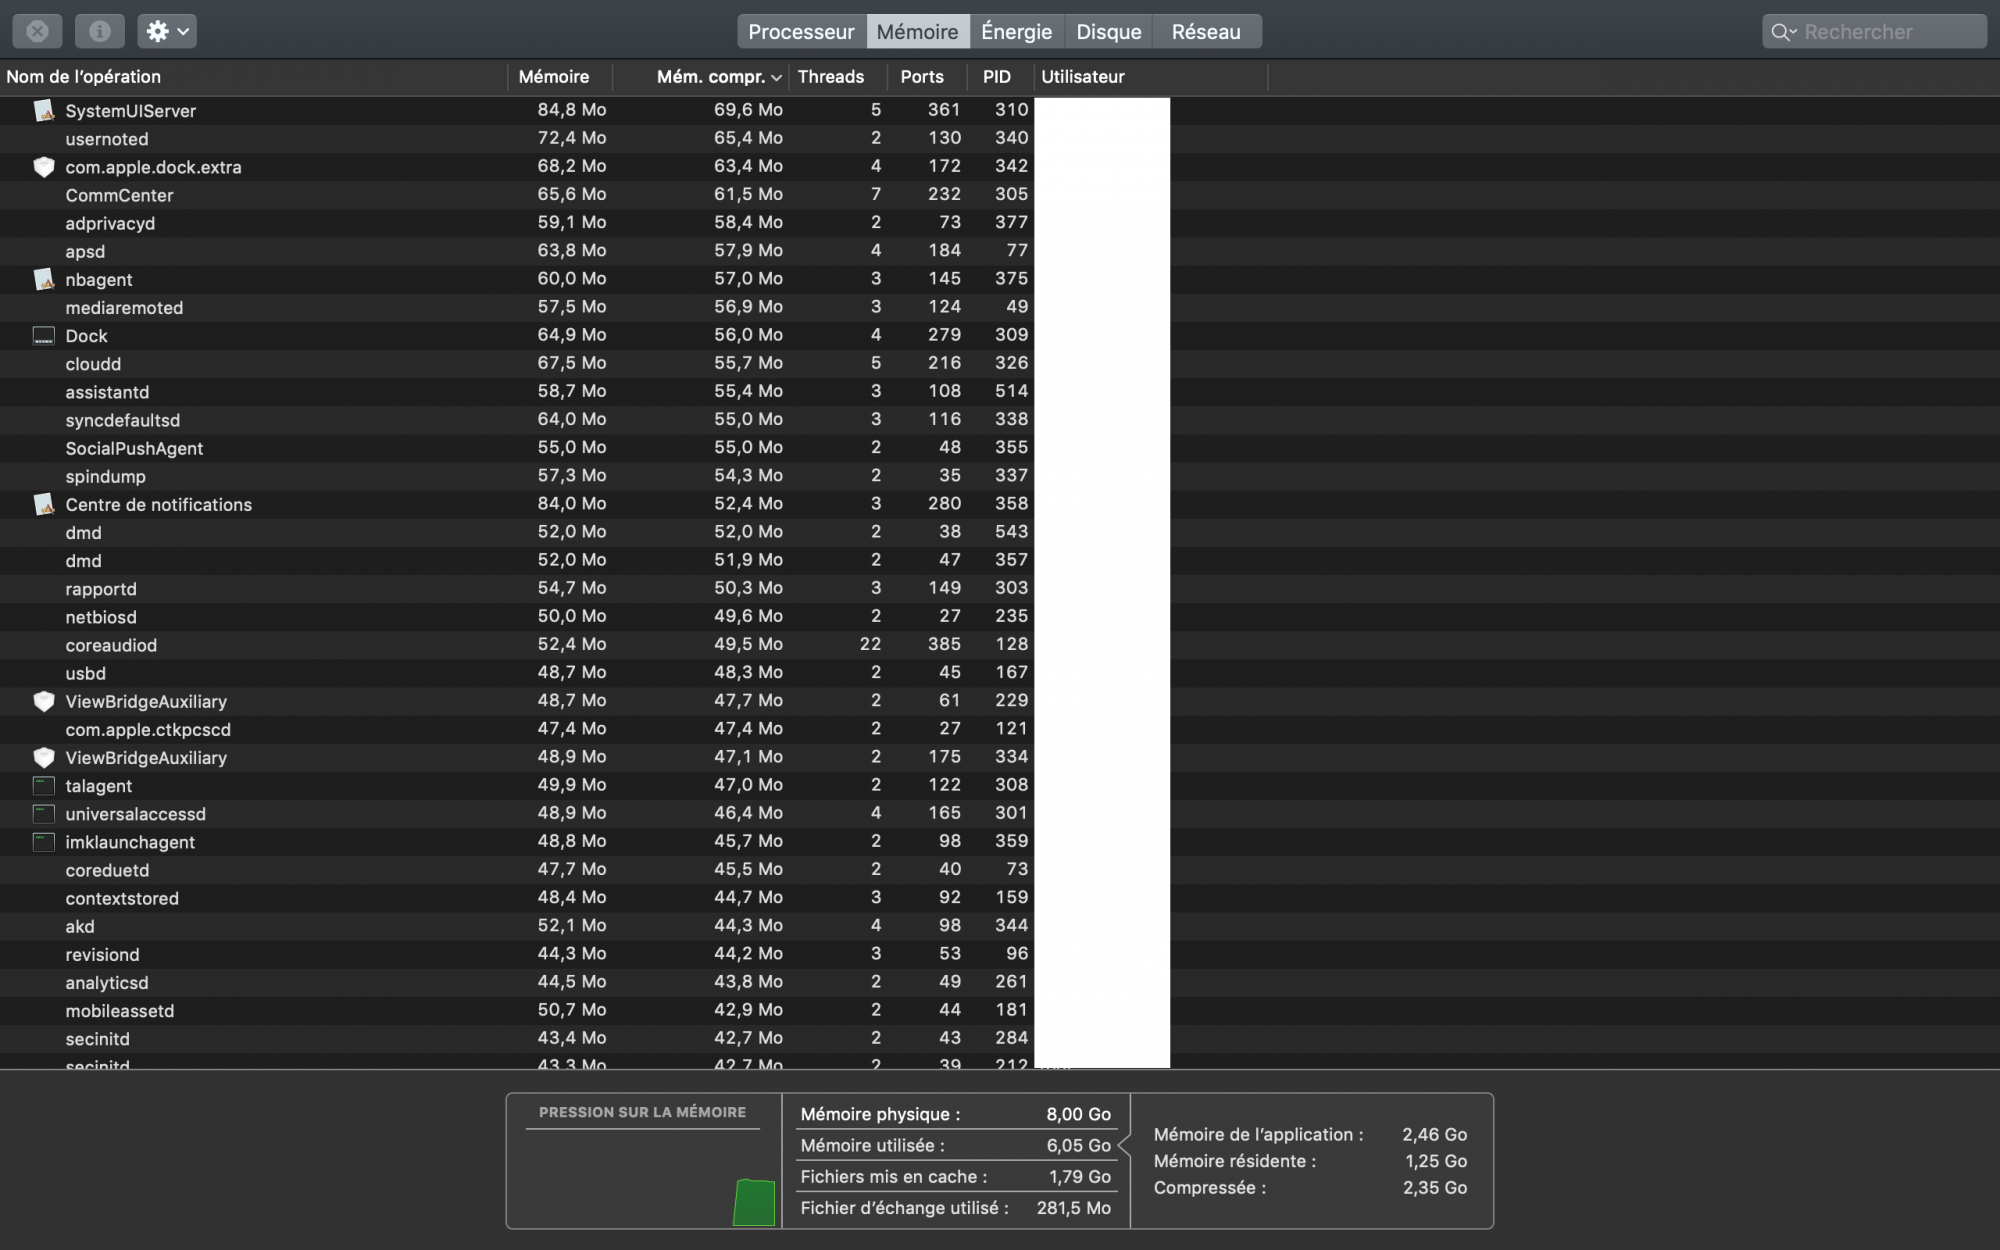Sort by PID column header
Image resolution: width=2000 pixels, height=1250 pixels.
[1000, 77]
